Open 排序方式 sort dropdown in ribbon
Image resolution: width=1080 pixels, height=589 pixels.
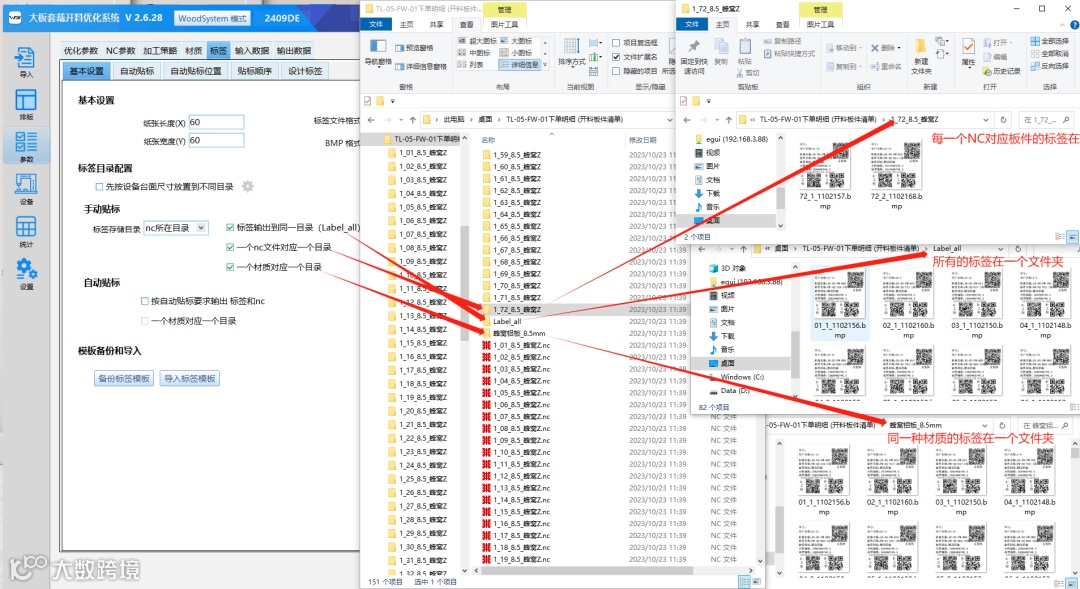[x=571, y=52]
